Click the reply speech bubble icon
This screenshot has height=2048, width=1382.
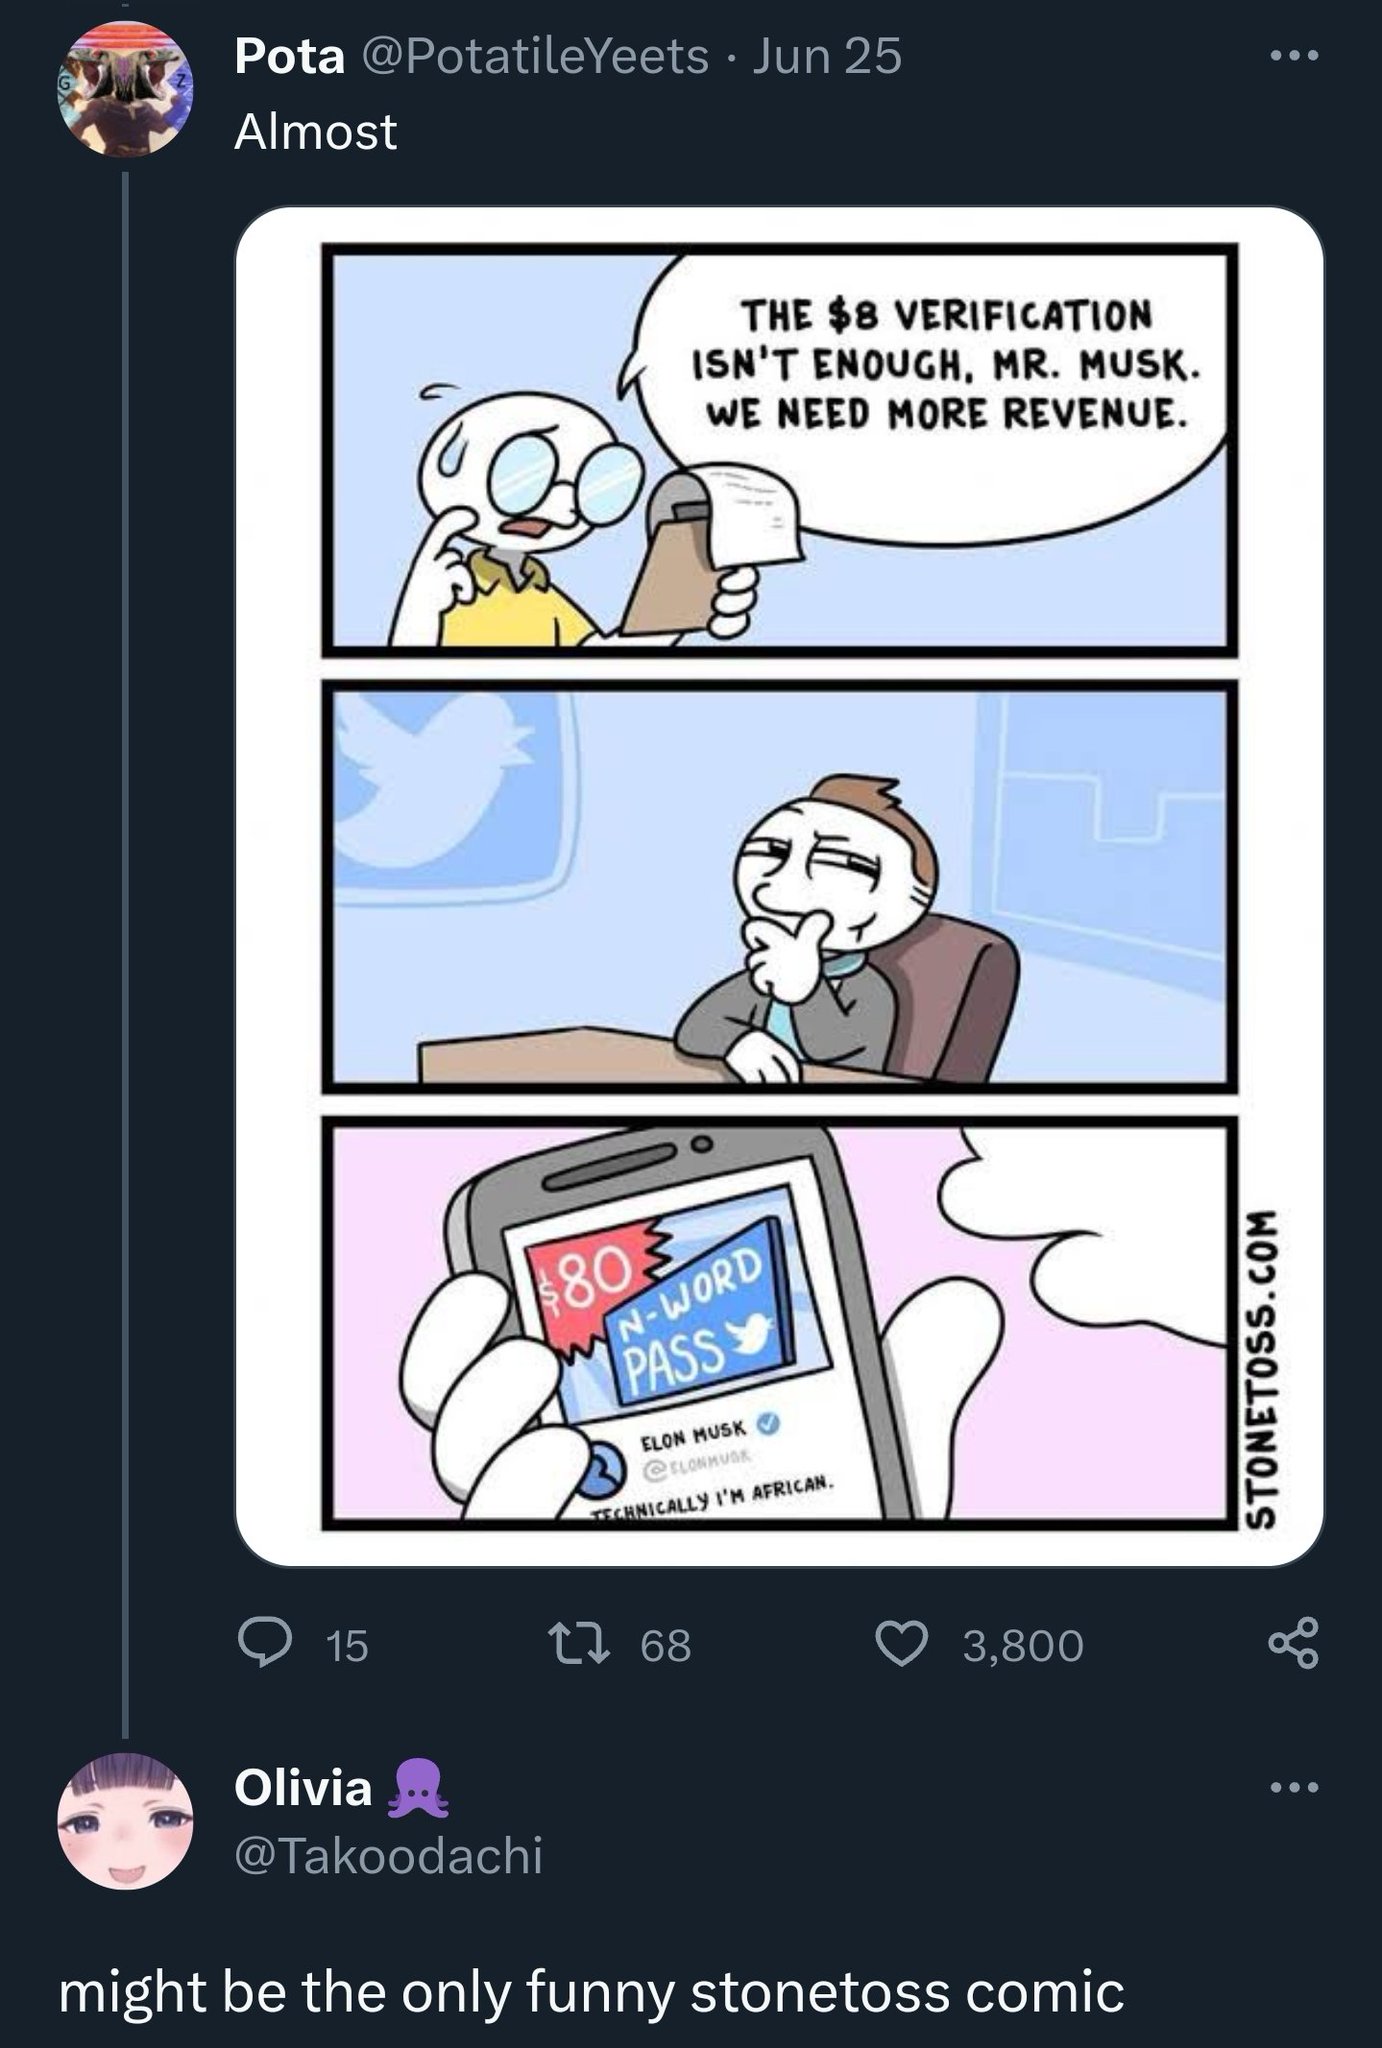point(263,1645)
